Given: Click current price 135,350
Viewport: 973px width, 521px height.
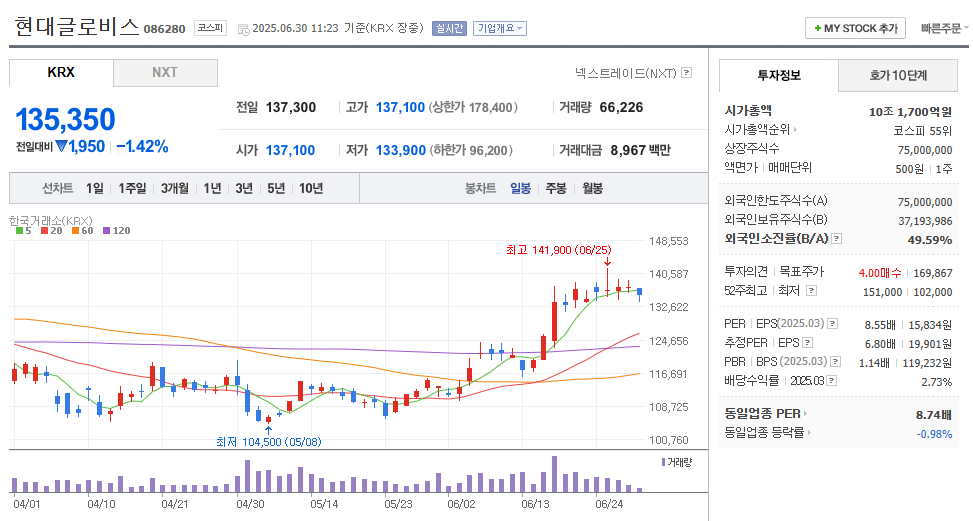Looking at the screenshot, I should [65, 119].
